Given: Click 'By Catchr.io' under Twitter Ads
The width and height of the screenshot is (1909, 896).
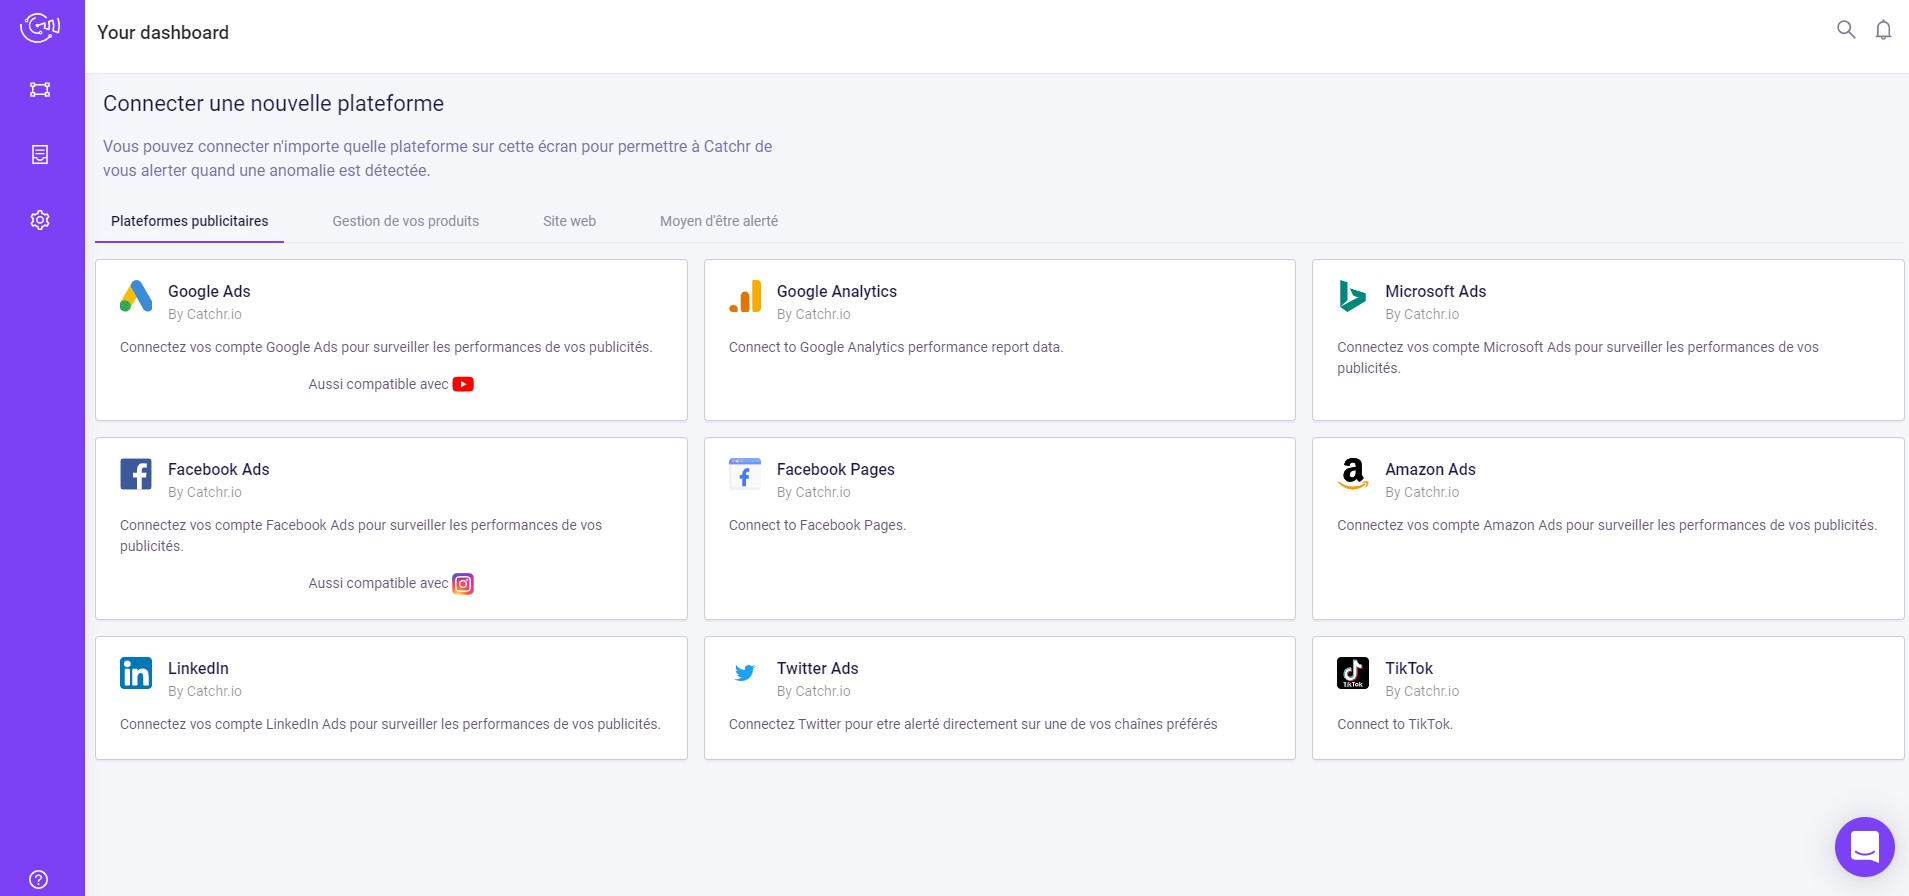Looking at the screenshot, I should [814, 691].
